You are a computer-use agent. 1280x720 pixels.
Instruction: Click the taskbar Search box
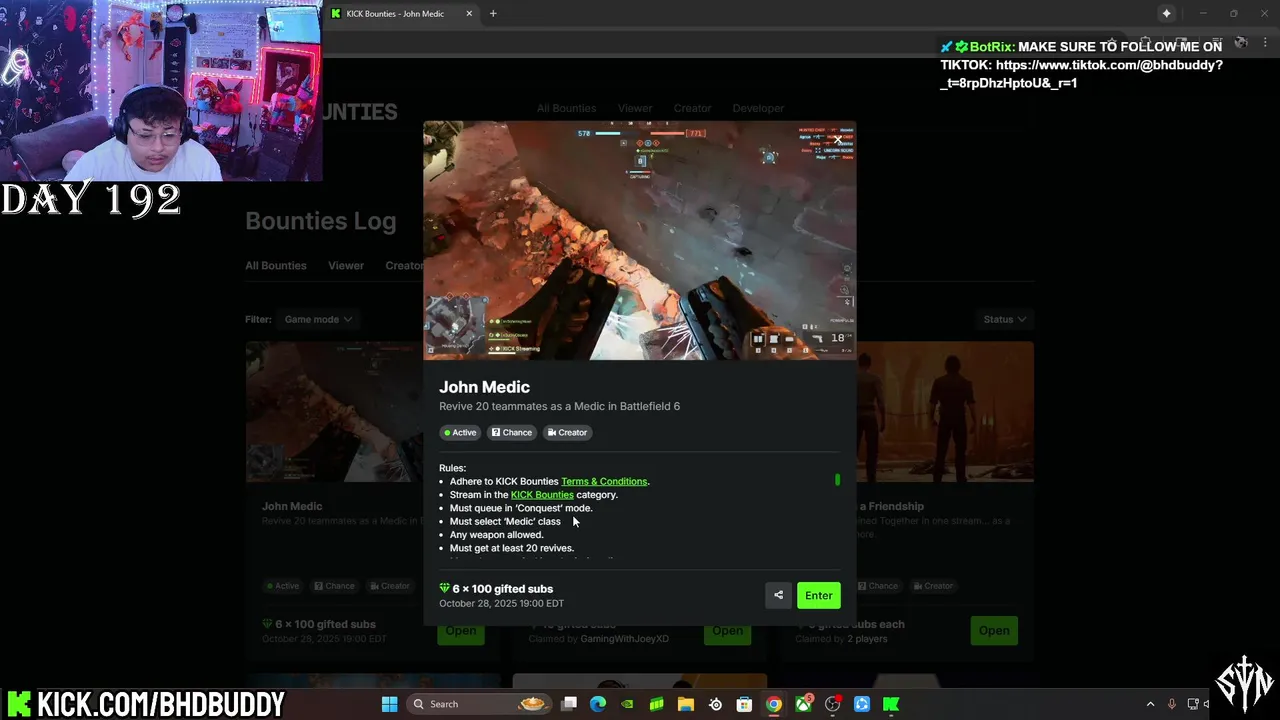coord(478,704)
